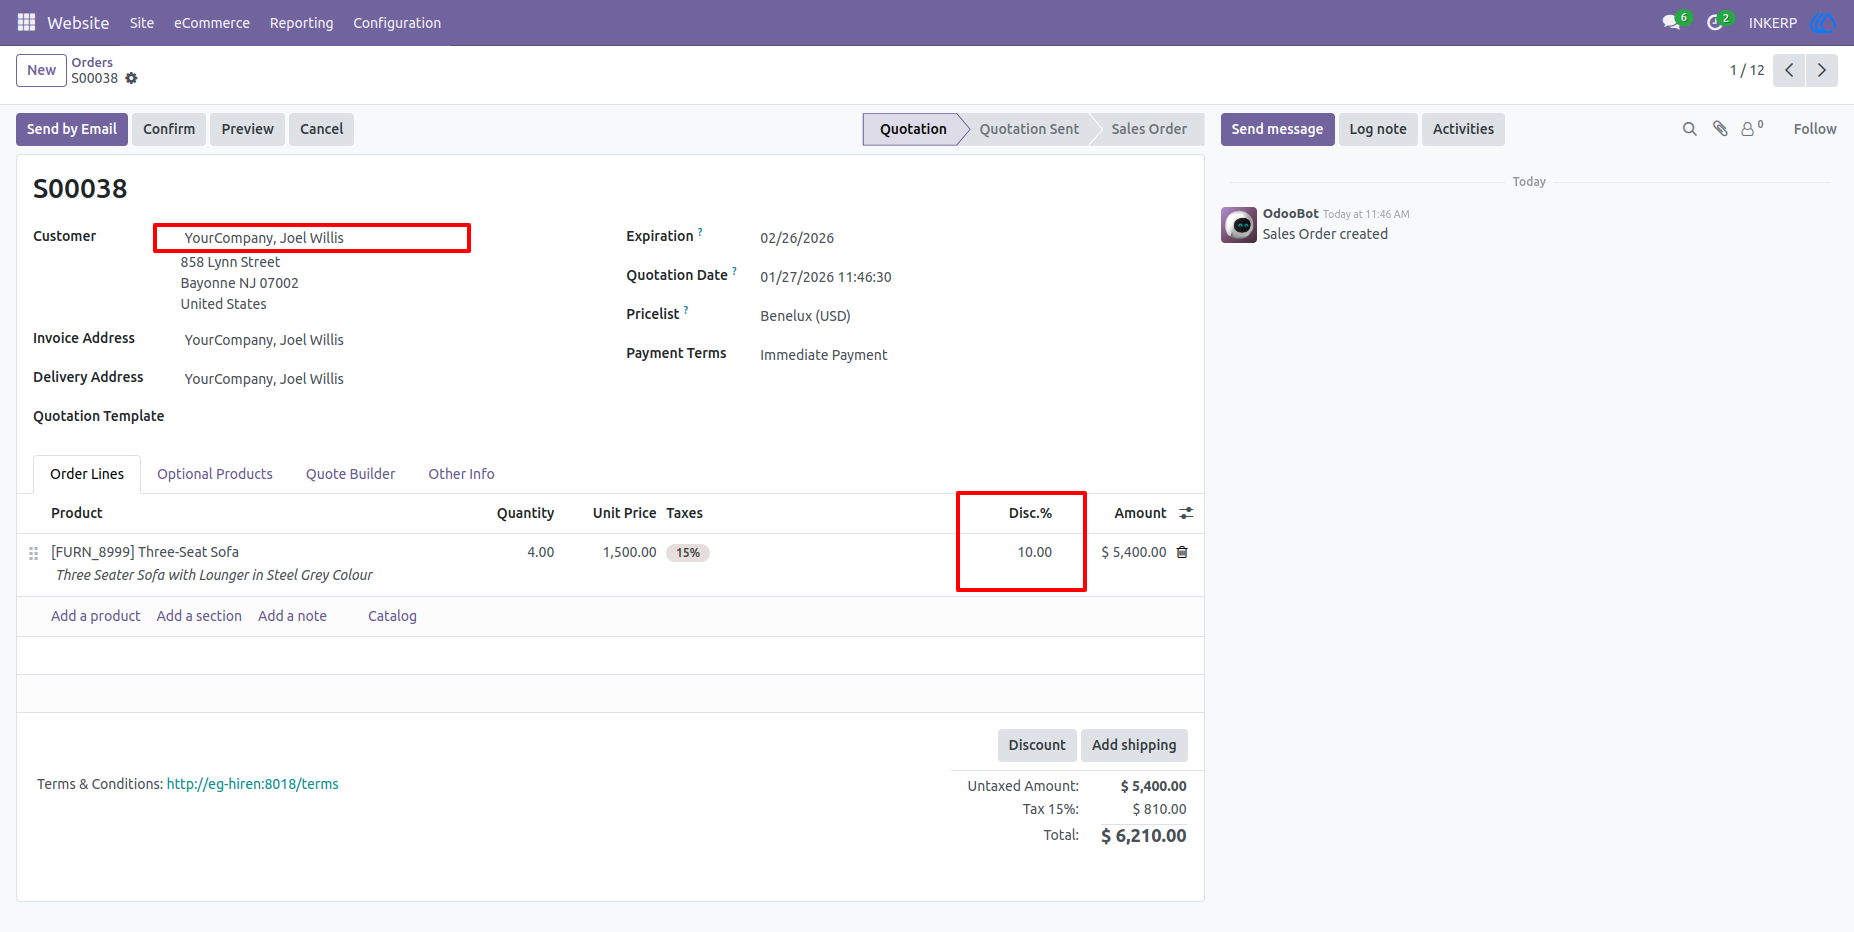Go to the previous order record

pyautogui.click(x=1789, y=70)
